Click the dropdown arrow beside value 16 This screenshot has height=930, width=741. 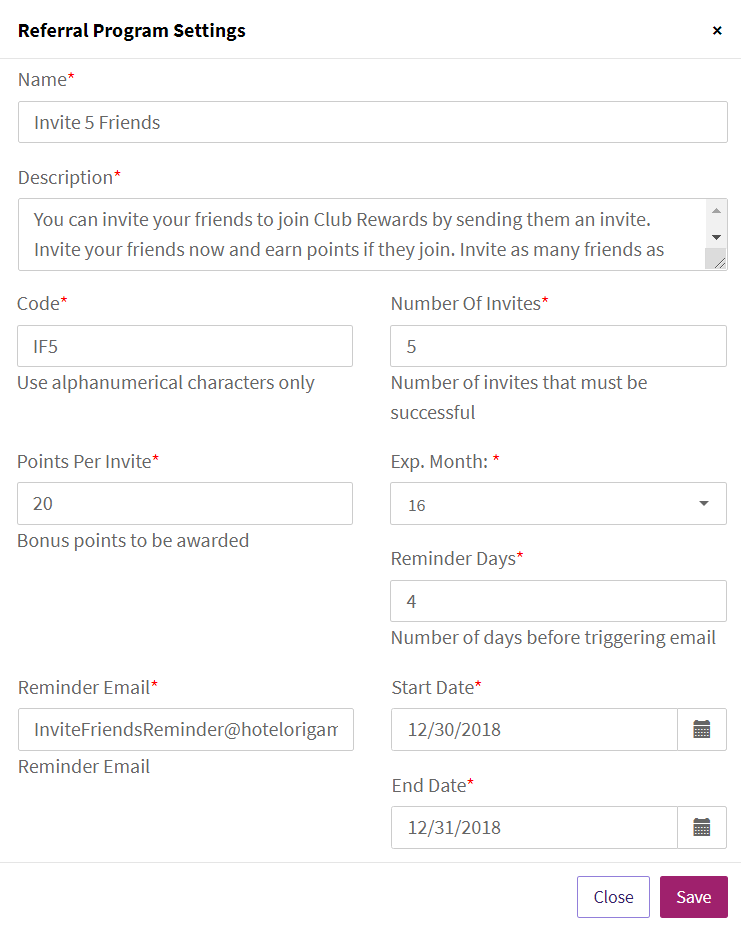point(704,504)
